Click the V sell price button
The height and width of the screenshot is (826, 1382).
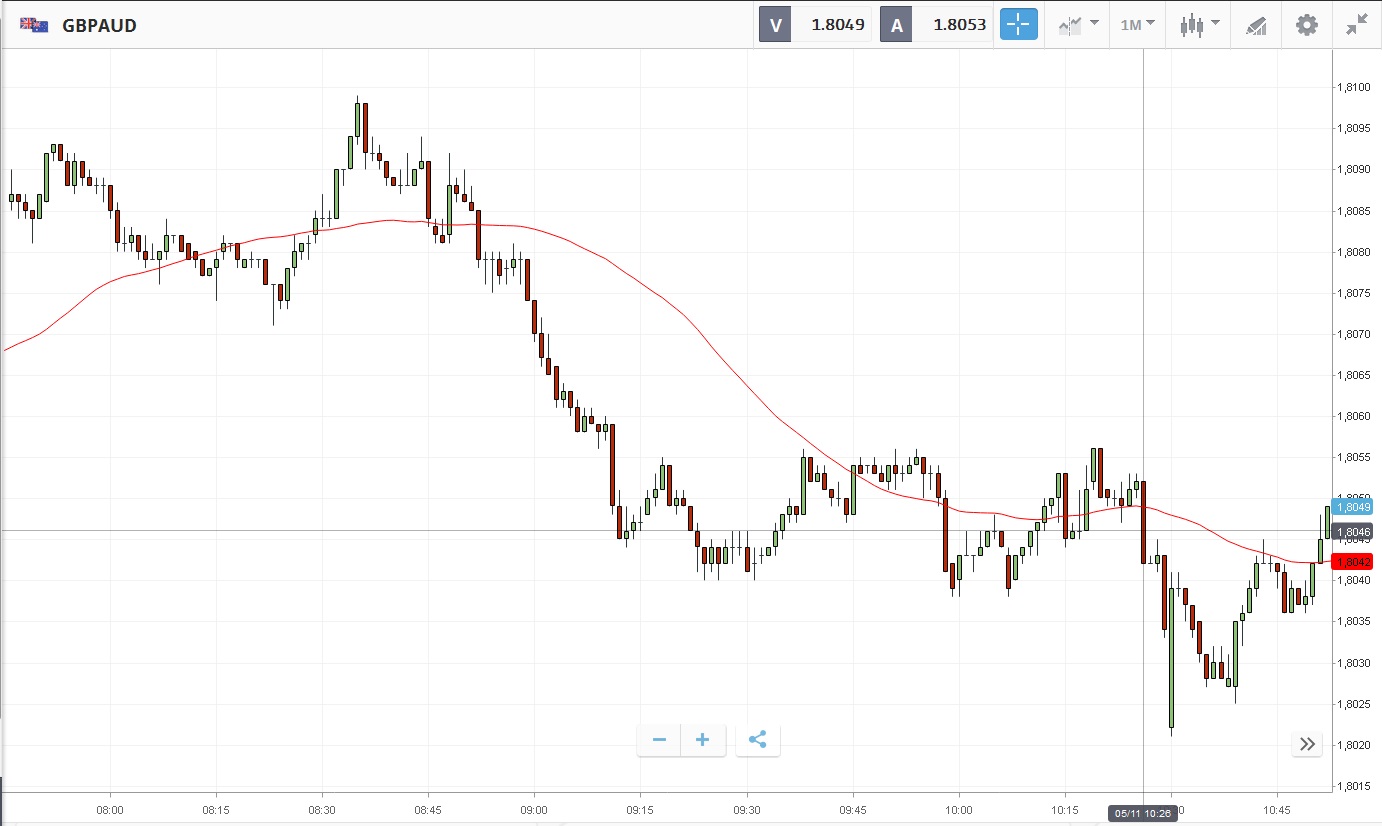point(816,25)
